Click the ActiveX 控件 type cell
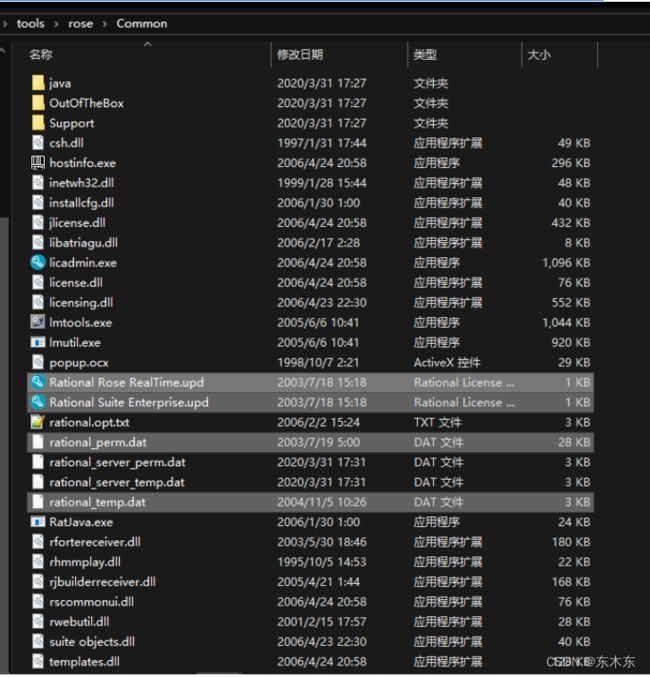Screen dimensions: 650x677 coord(447,362)
